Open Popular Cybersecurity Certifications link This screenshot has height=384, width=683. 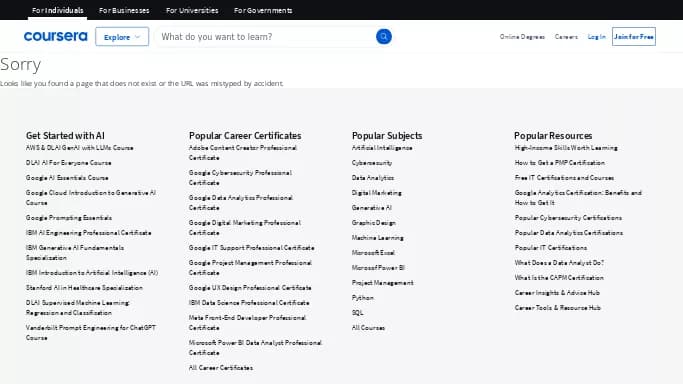coord(568,218)
